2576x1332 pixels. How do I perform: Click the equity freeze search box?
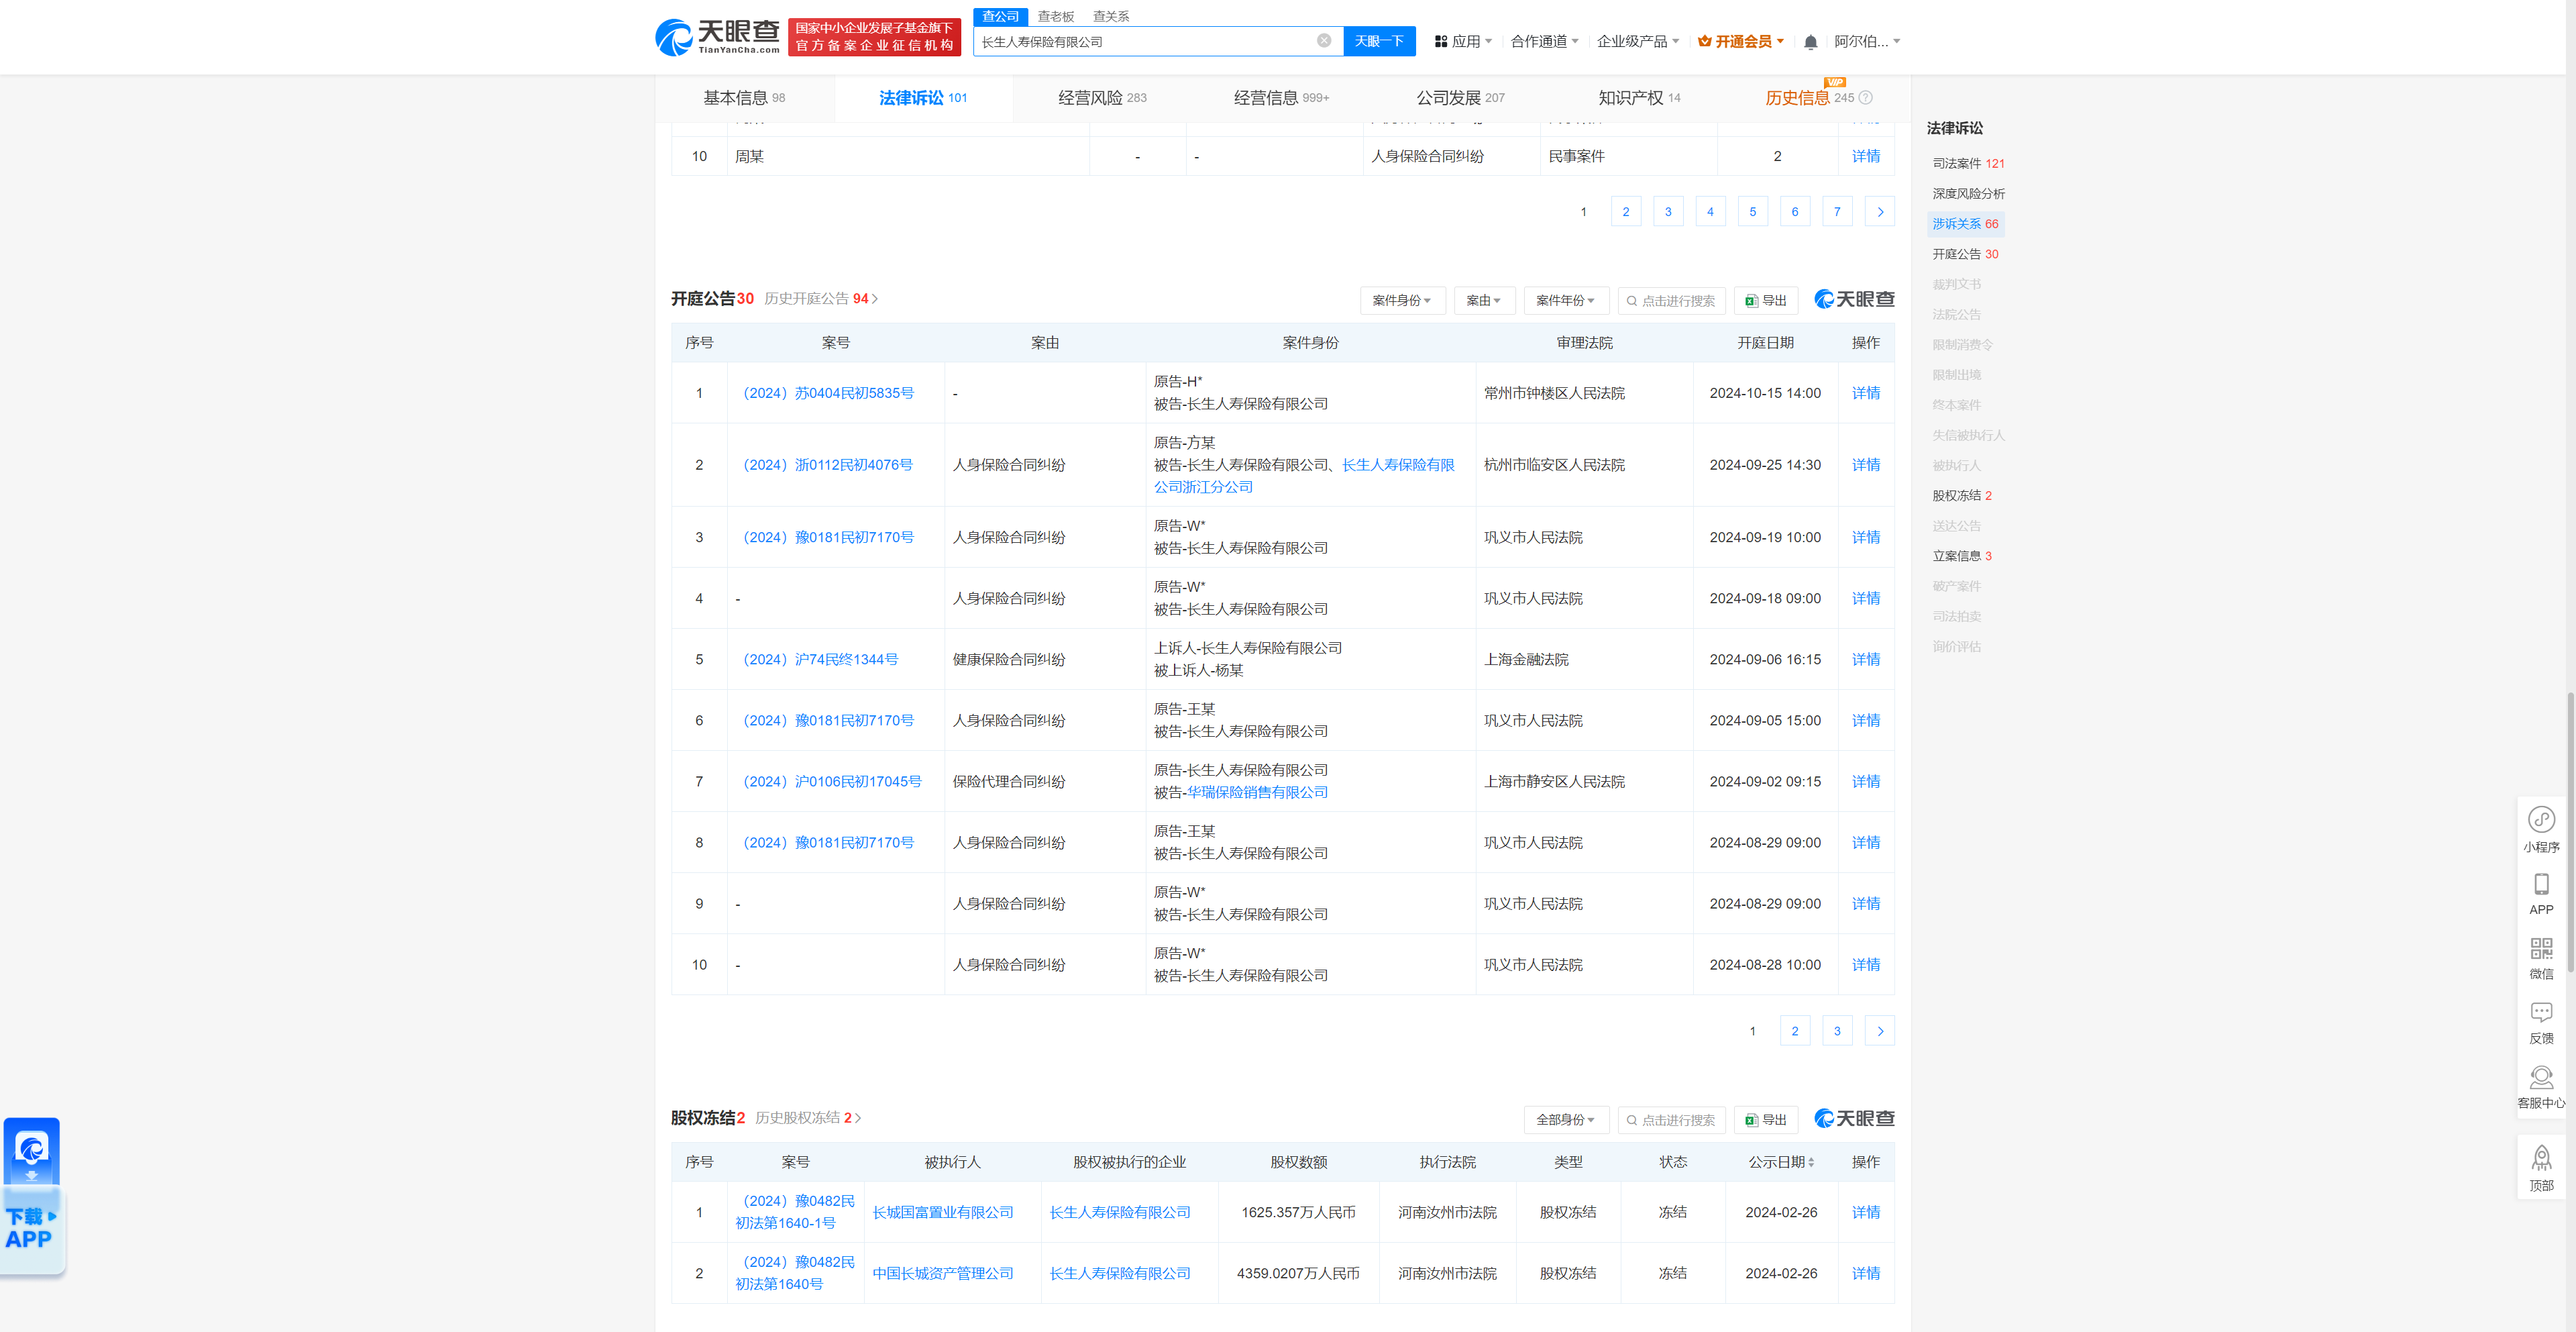click(x=1671, y=1119)
